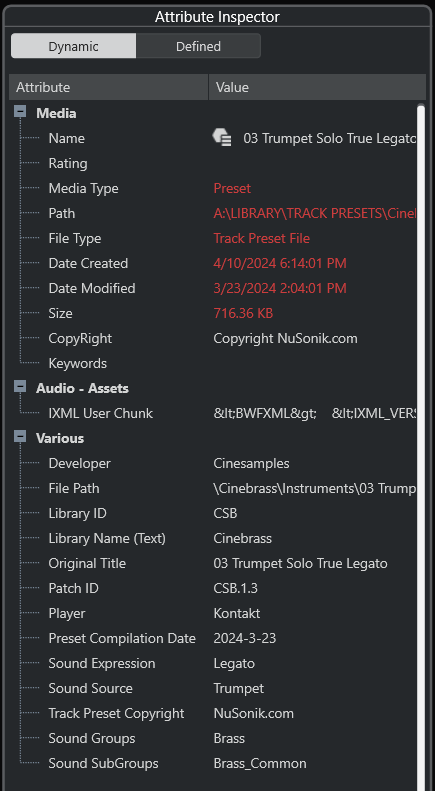The image size is (435, 791).
Task: Click the Attribute column header
Action: [x=108, y=87]
